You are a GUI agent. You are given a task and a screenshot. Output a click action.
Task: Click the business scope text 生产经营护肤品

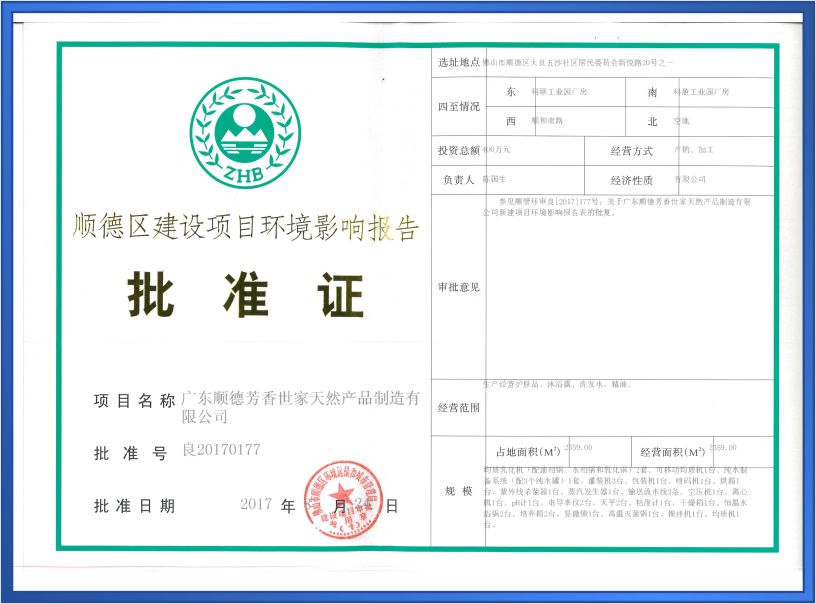pyautogui.click(x=557, y=384)
